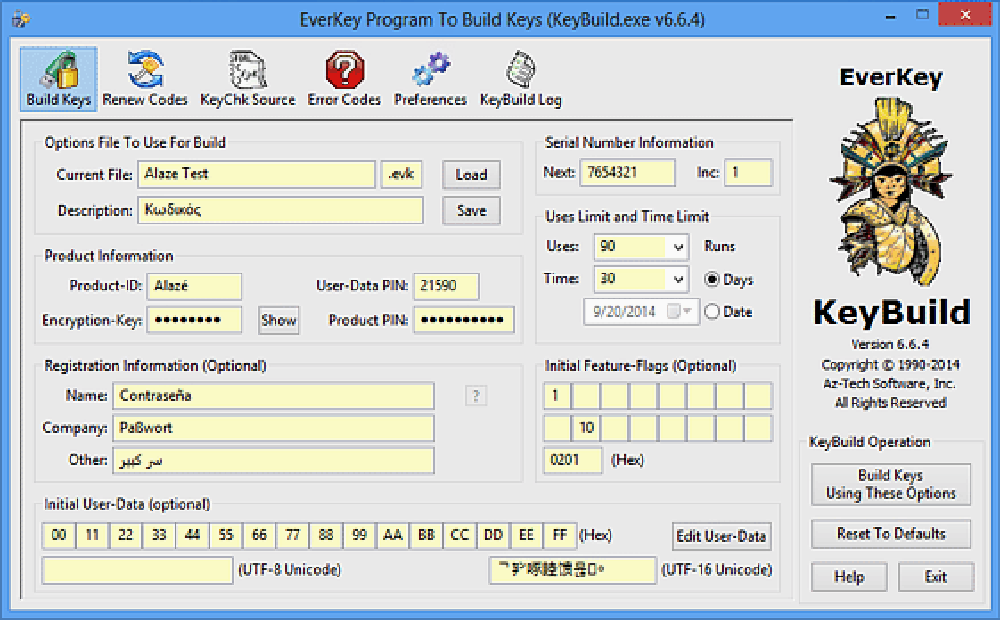Click the .evk extension field
The height and width of the screenshot is (620, 1000).
[x=402, y=174]
